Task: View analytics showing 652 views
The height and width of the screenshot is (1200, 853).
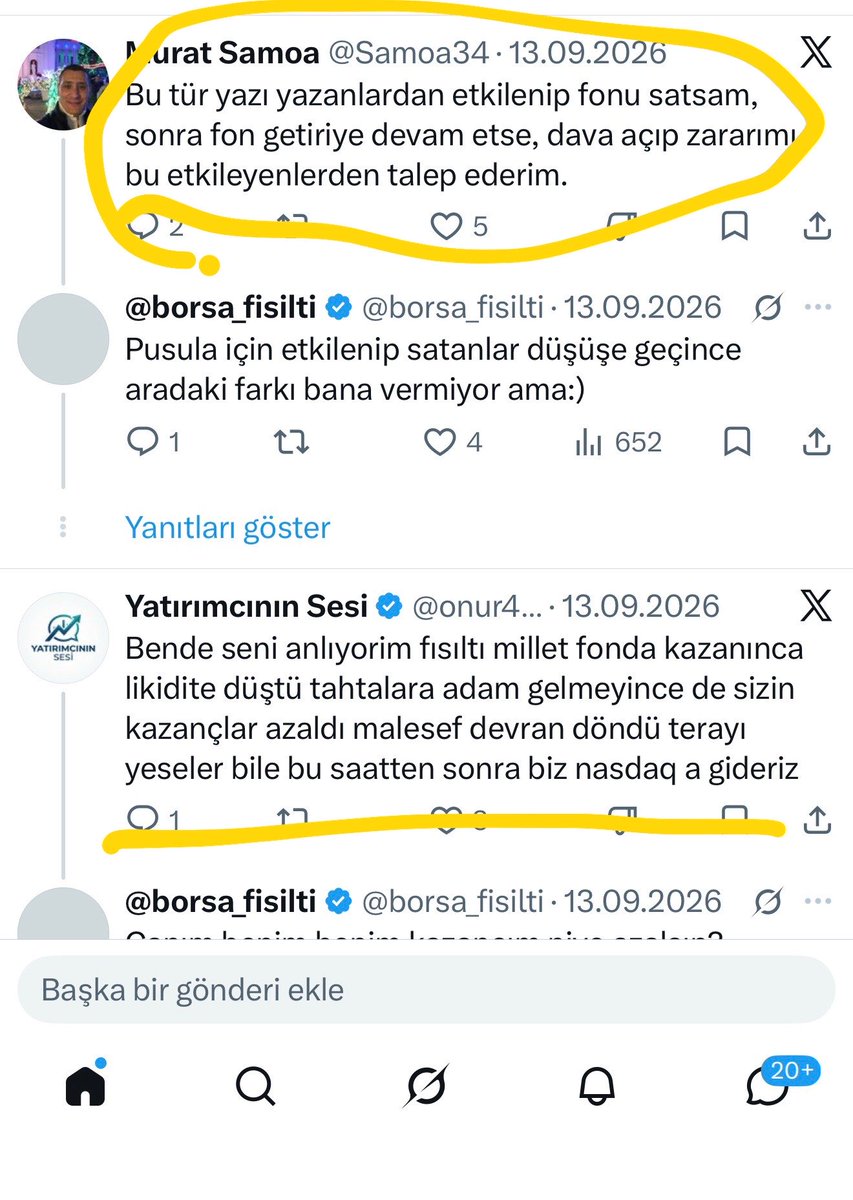Action: [619, 442]
